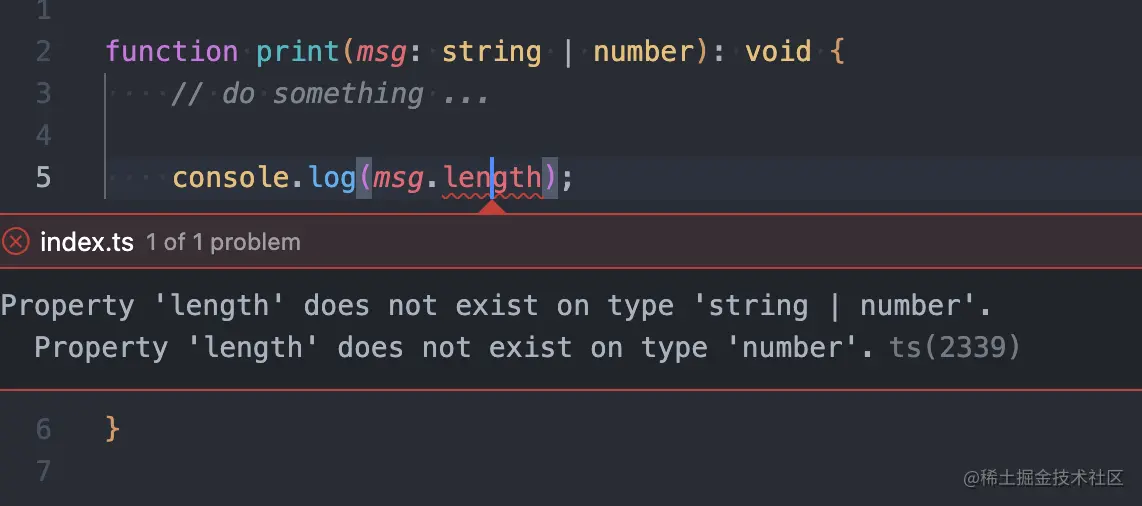This screenshot has width=1142, height=506.
Task: Select line number 2 in gutter
Action: click(43, 52)
